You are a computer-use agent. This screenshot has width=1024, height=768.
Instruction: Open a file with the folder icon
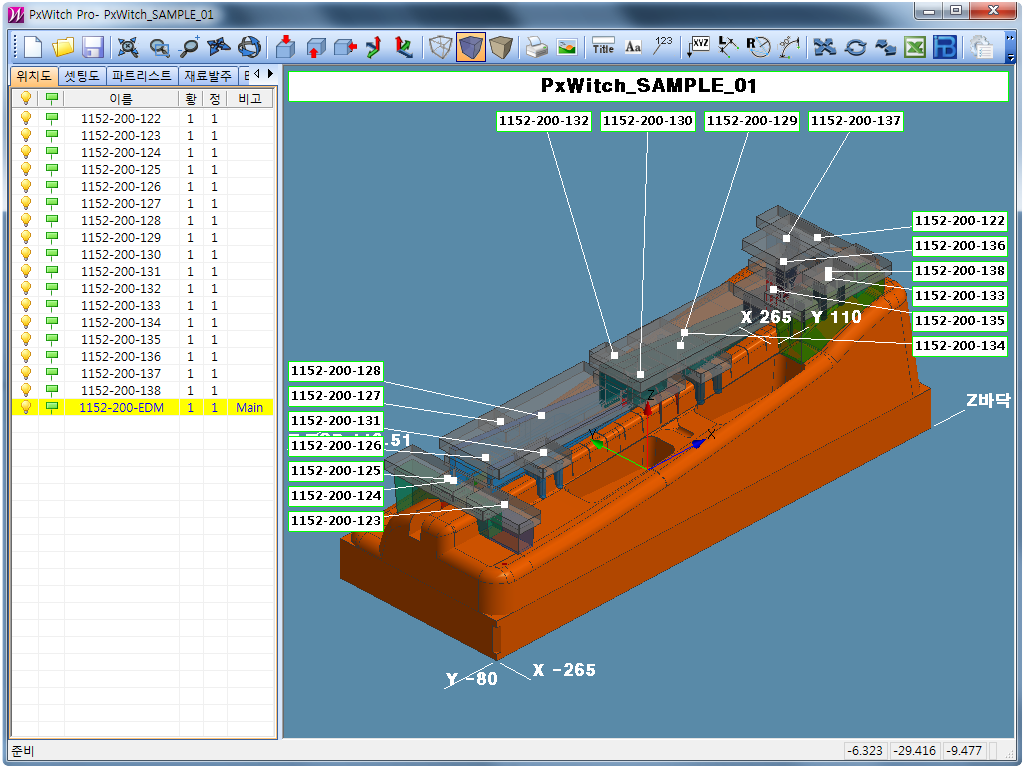click(63, 47)
